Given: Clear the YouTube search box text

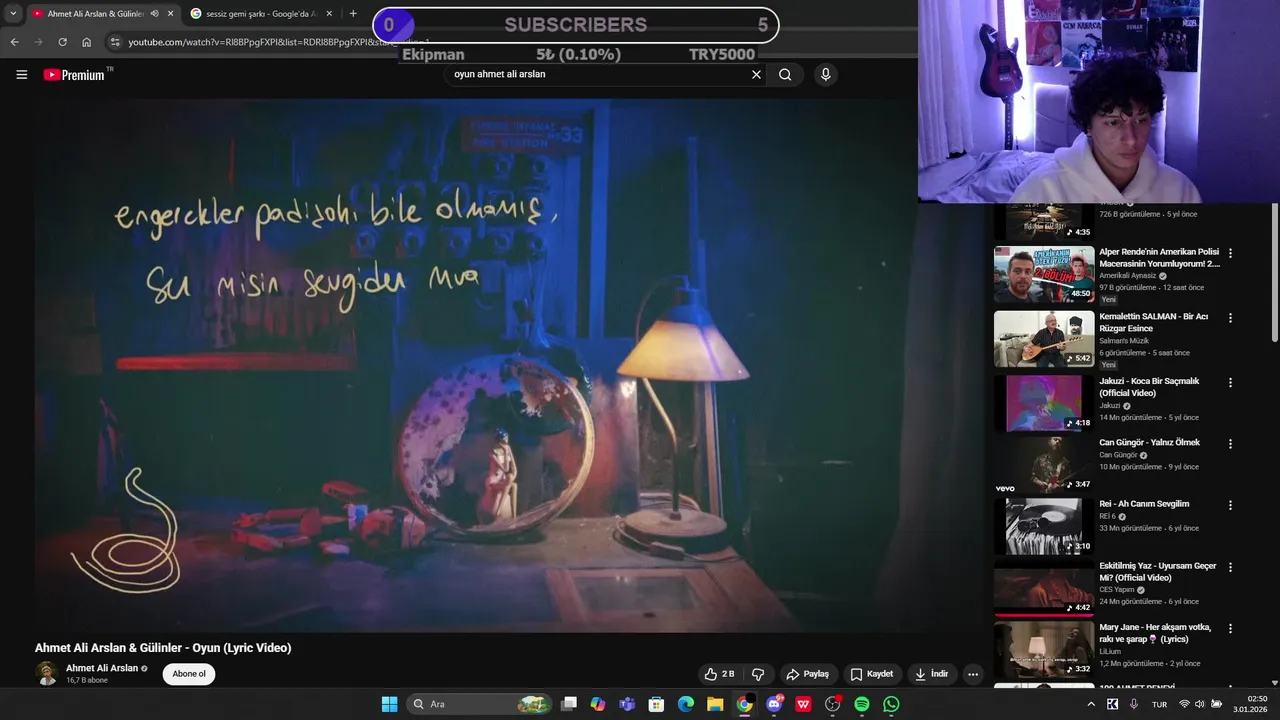Looking at the screenshot, I should click(x=756, y=74).
